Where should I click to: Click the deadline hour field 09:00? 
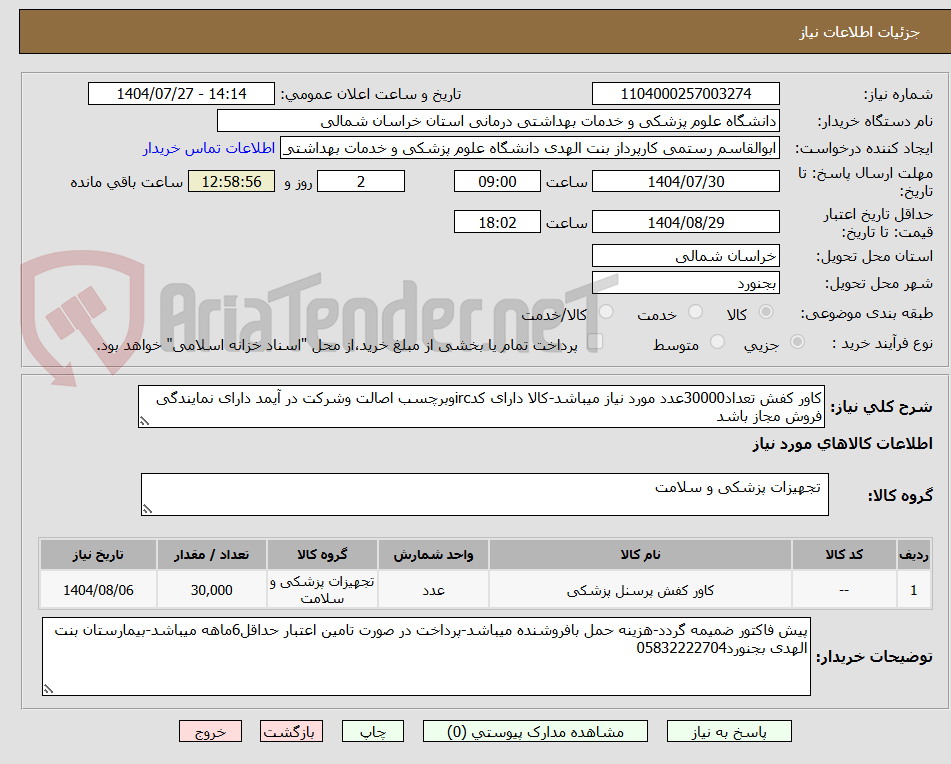[x=497, y=181]
